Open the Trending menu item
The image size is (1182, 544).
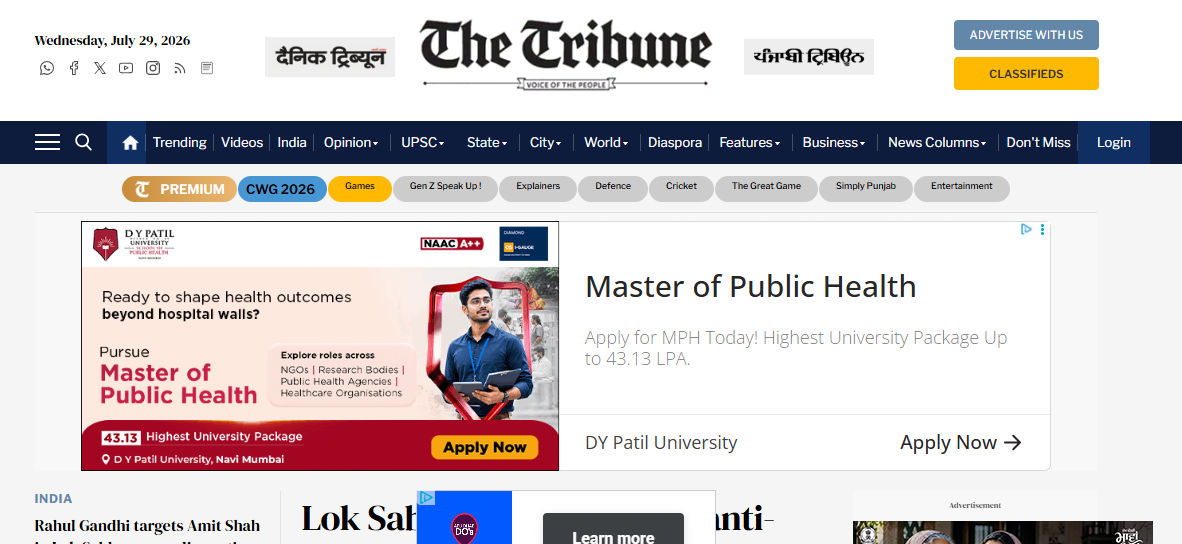click(x=179, y=142)
